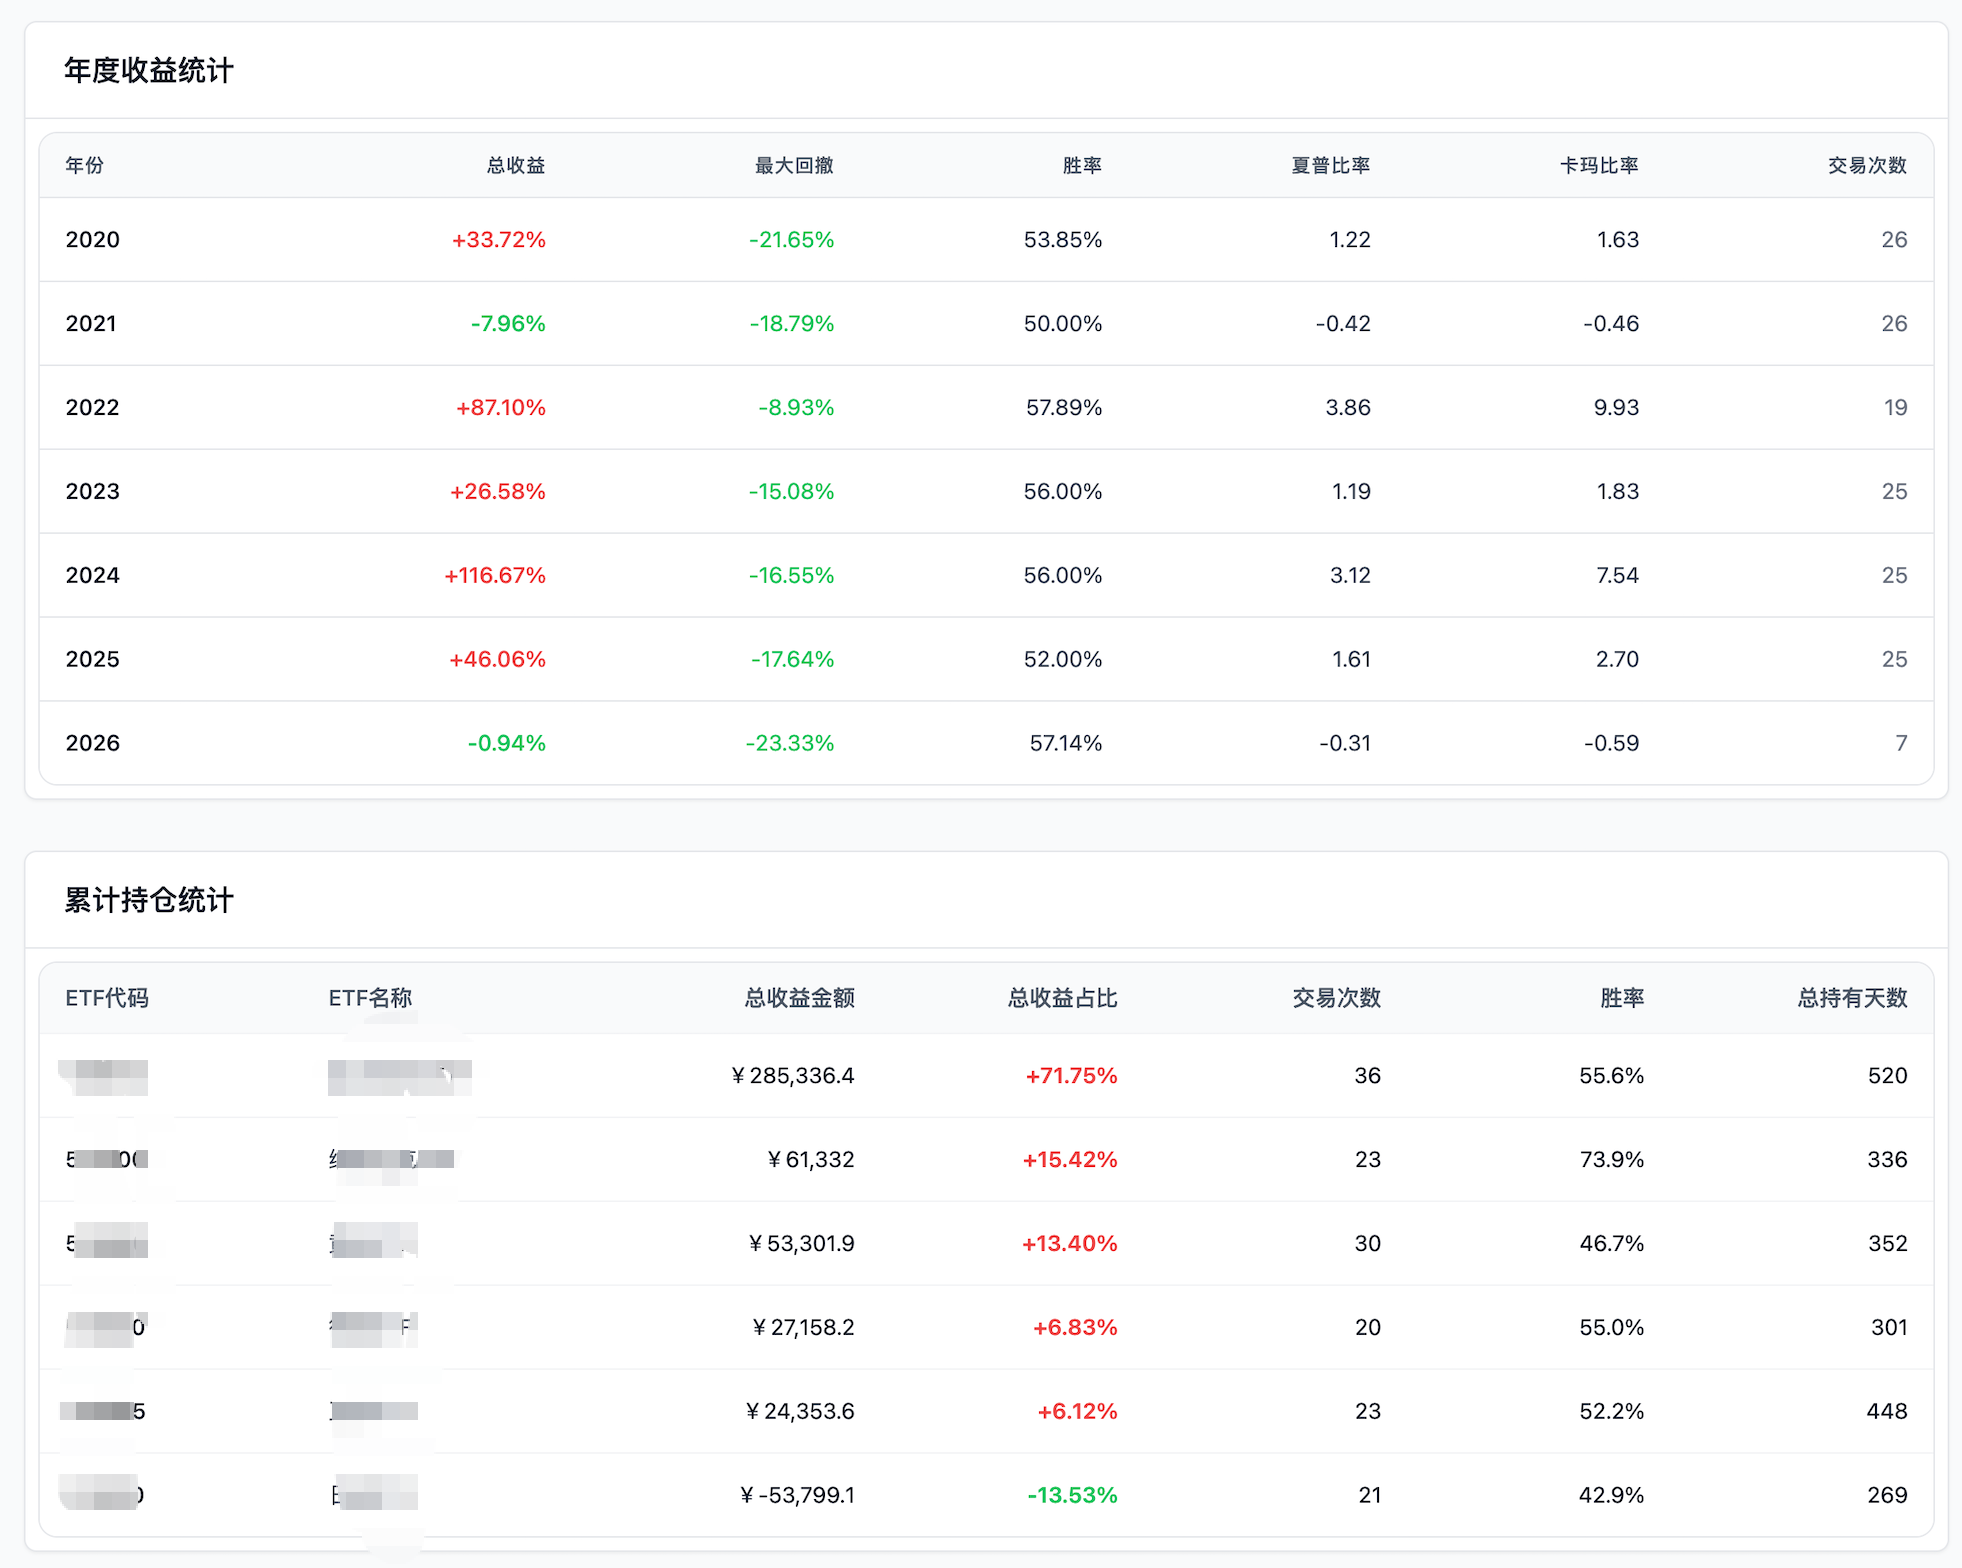This screenshot has width=1962, height=1568.
Task: Click the 年度收益统计 section title
Action: 148,71
